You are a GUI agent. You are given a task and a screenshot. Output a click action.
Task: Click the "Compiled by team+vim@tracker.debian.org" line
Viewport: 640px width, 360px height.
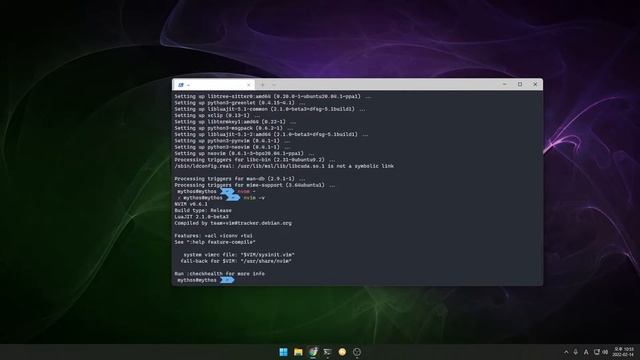pos(233,223)
